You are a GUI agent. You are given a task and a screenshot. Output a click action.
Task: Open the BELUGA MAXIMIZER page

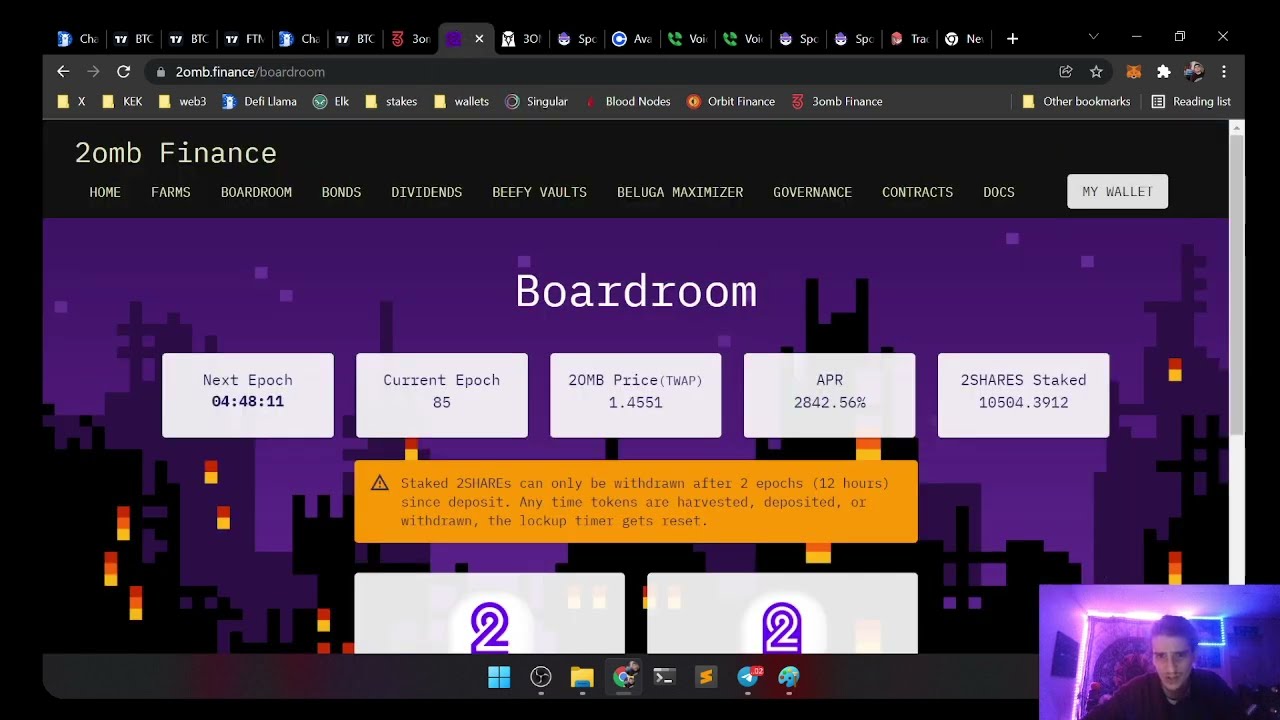(680, 192)
